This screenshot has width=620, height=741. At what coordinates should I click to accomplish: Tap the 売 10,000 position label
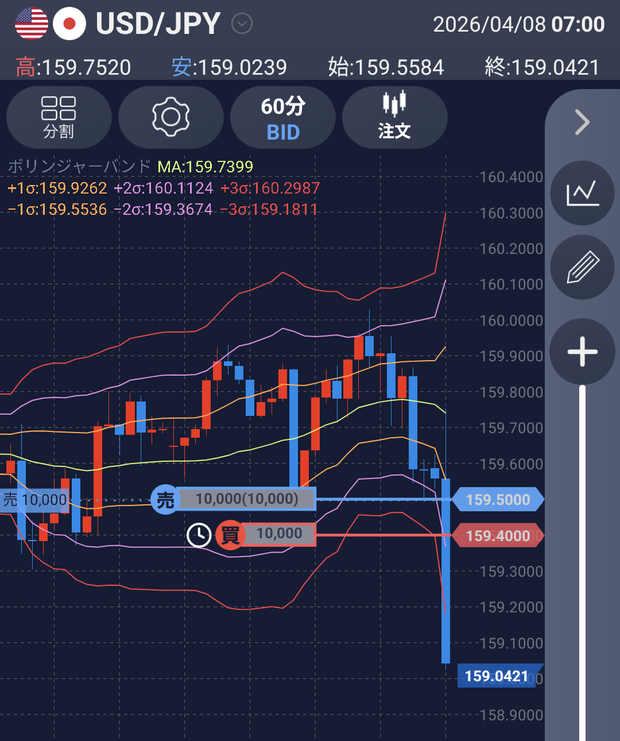pos(35,500)
